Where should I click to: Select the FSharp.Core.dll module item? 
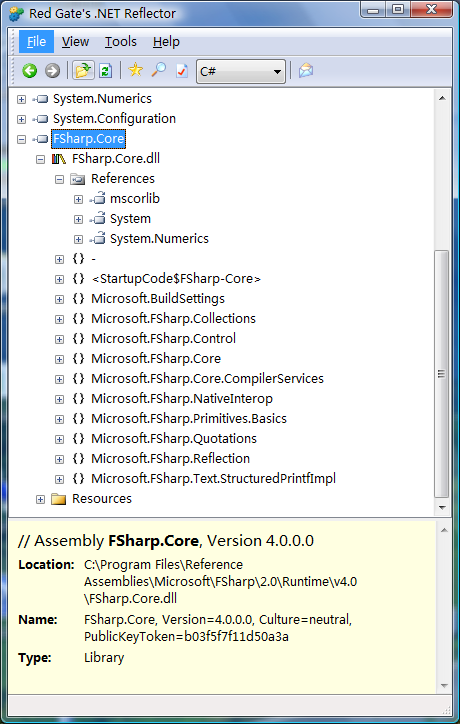(116, 158)
